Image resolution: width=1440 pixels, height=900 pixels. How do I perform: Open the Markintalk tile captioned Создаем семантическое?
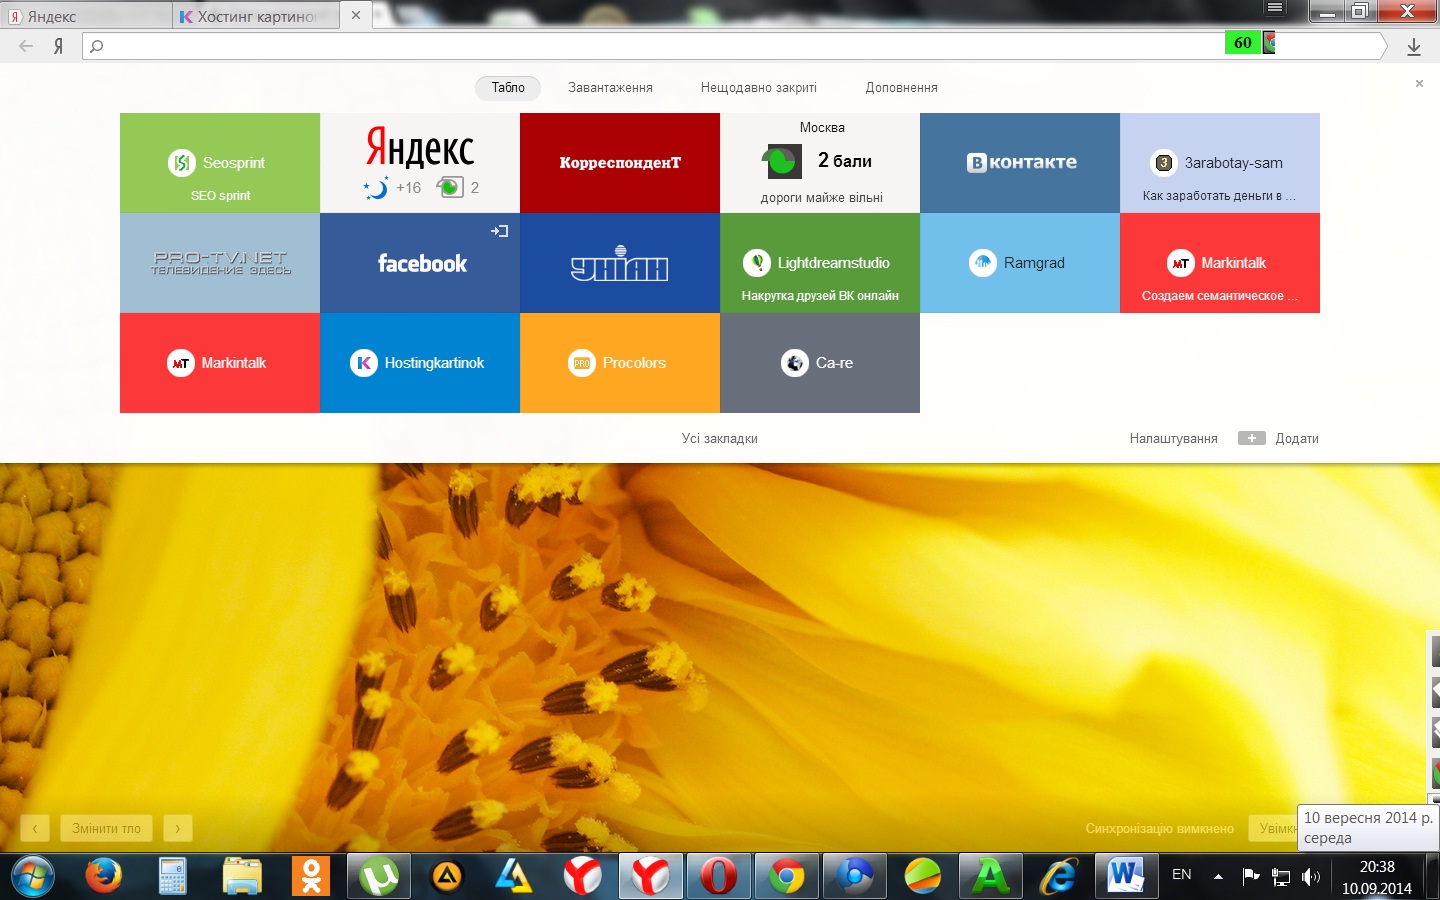click(x=1220, y=263)
